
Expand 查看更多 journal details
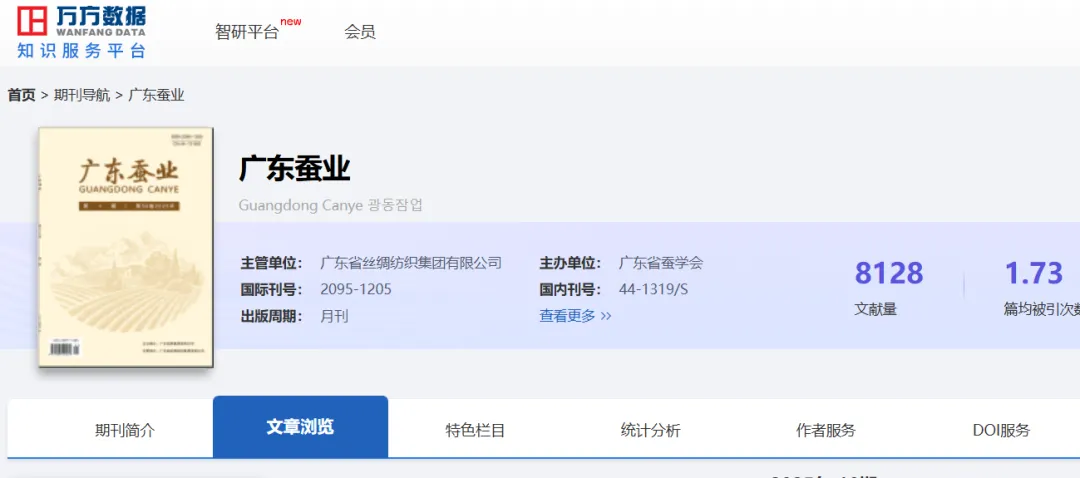[x=575, y=316]
